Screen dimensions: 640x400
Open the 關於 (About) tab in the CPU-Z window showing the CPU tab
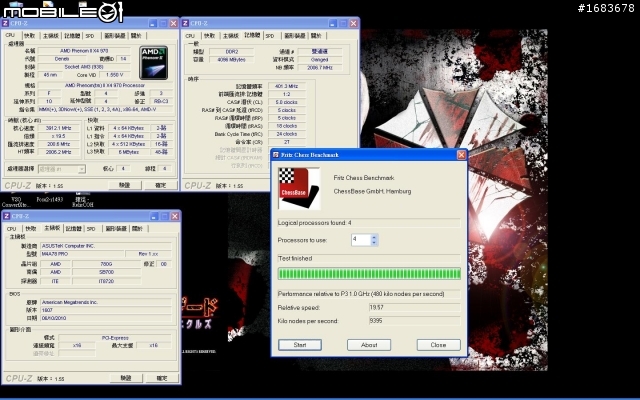tap(136, 36)
